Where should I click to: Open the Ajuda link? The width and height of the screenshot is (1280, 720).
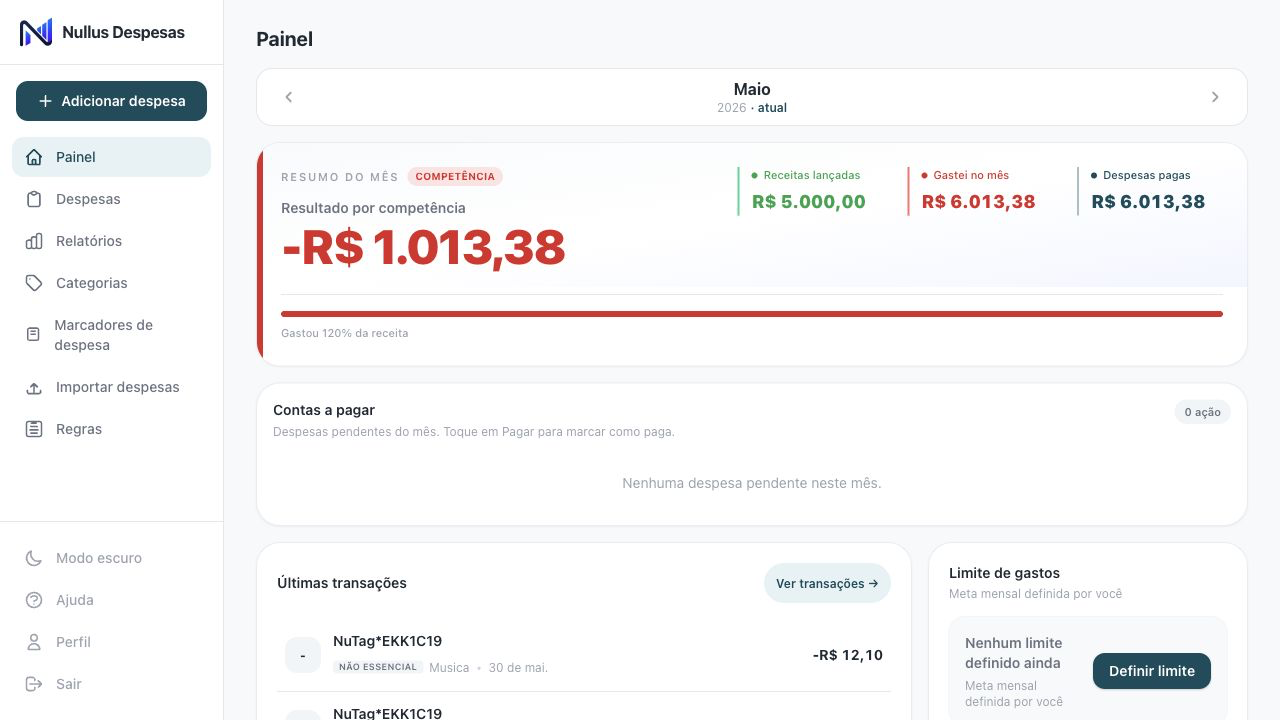[111, 600]
